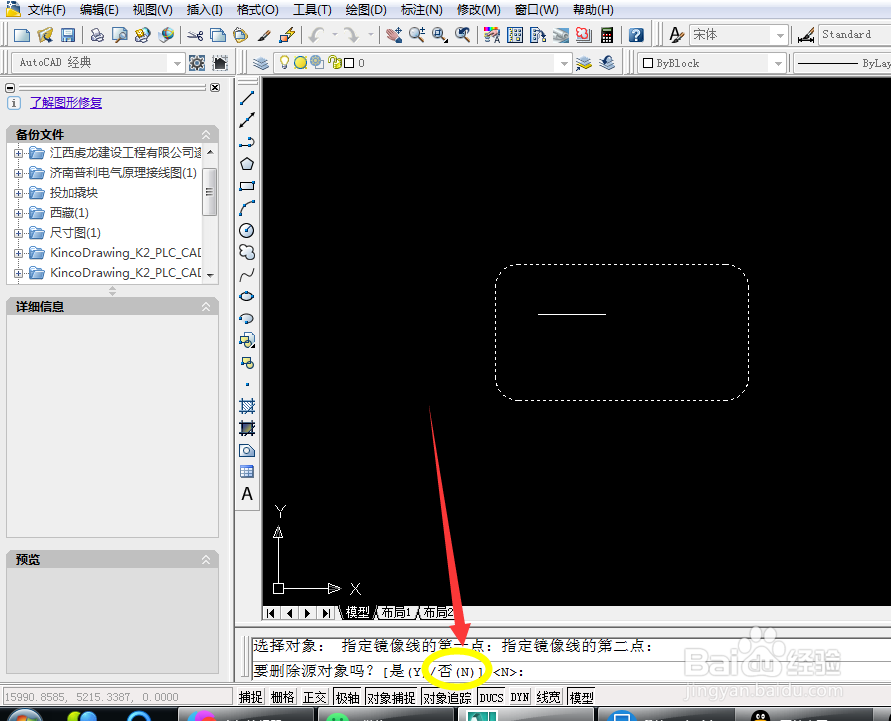
Task: Open the Insert Block tool
Action: [x=247, y=341]
